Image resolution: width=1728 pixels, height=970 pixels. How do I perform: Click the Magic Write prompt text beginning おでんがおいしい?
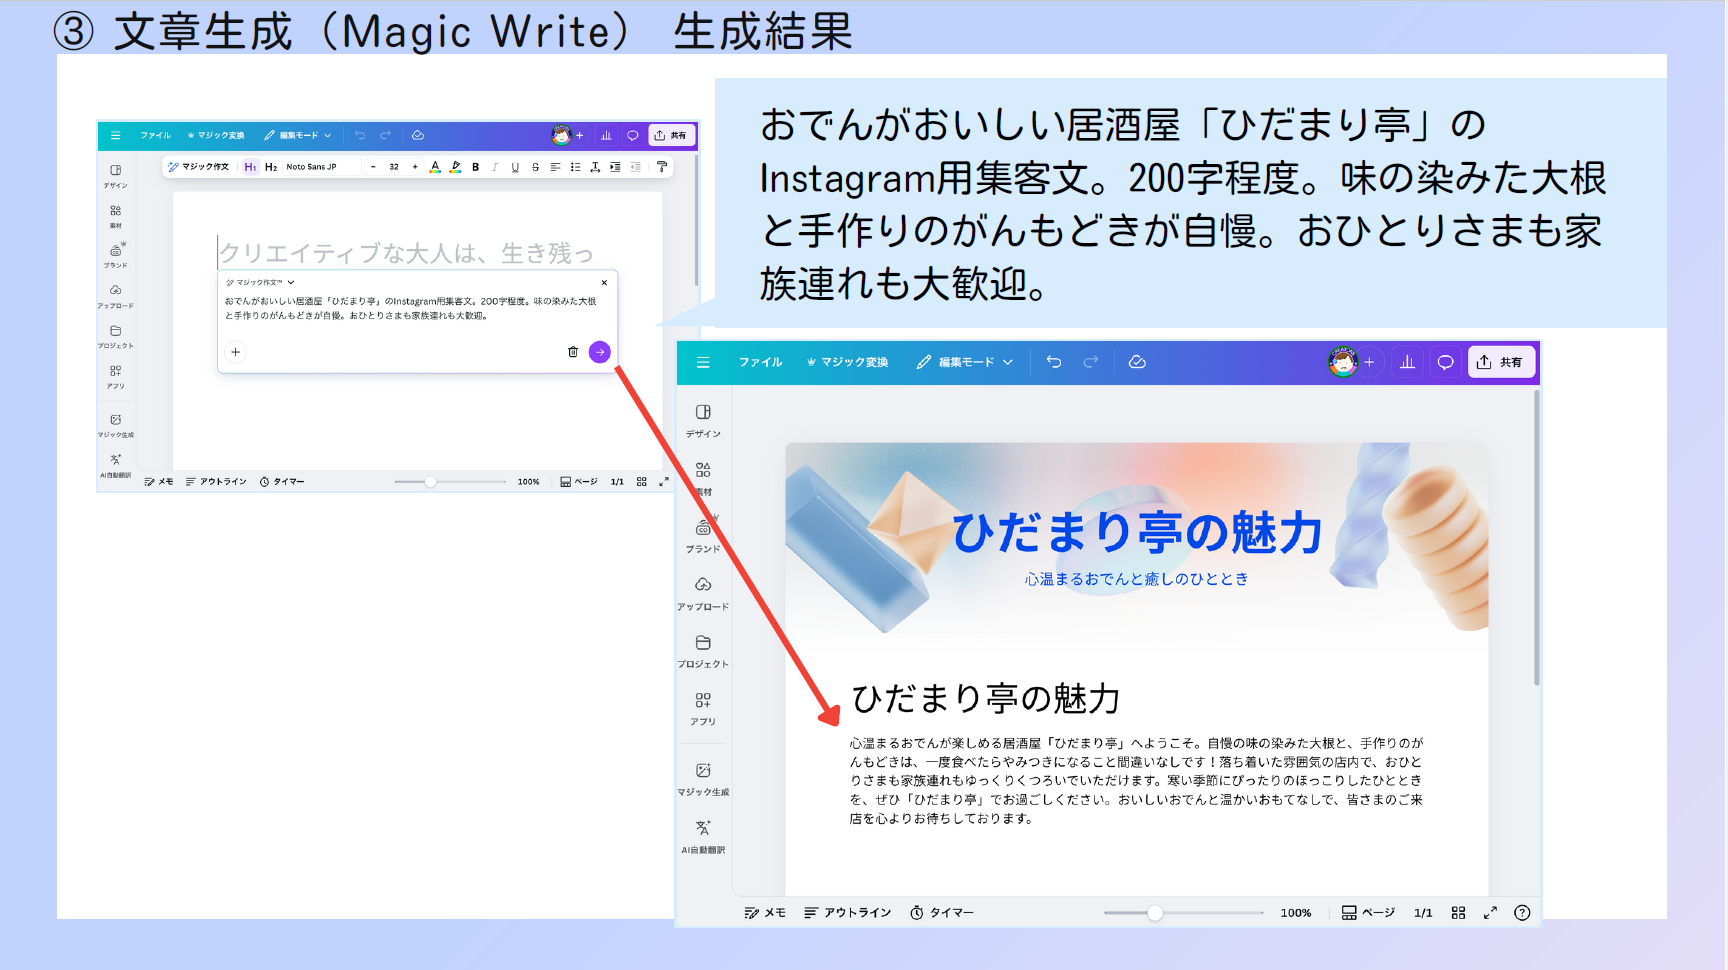(x=410, y=308)
